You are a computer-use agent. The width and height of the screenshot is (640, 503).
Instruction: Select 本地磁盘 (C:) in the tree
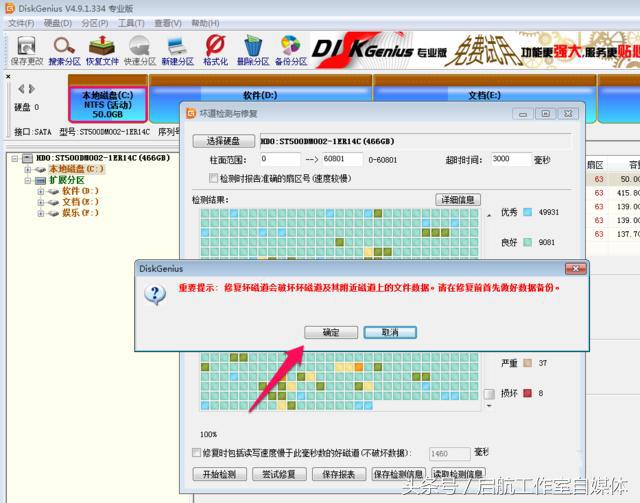[x=76, y=169]
